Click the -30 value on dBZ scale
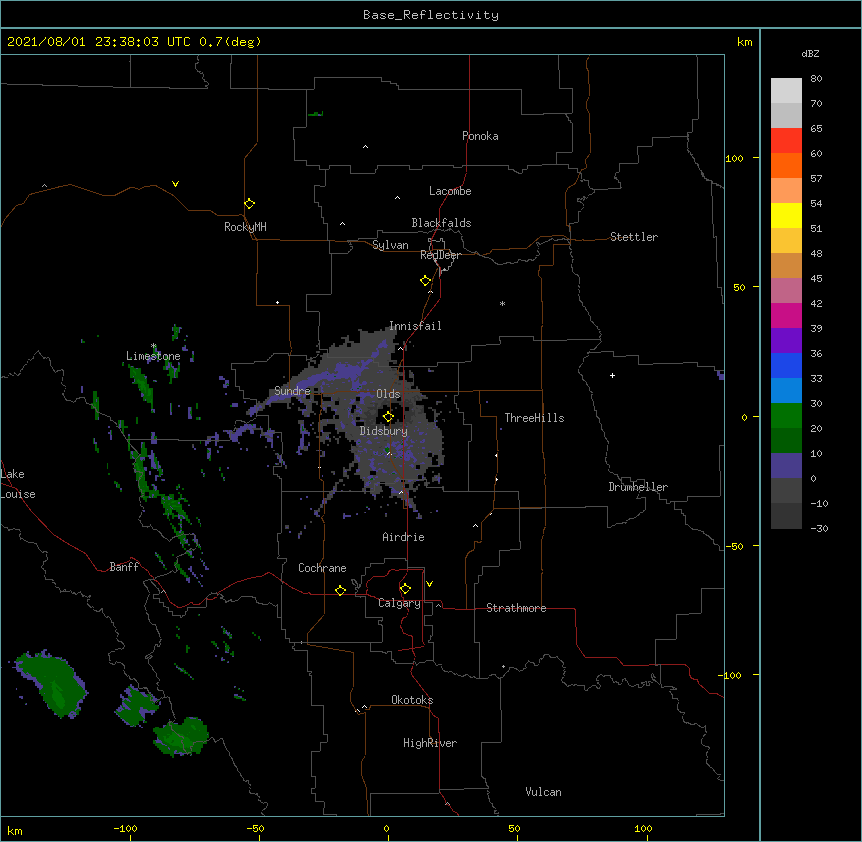 tap(819, 529)
